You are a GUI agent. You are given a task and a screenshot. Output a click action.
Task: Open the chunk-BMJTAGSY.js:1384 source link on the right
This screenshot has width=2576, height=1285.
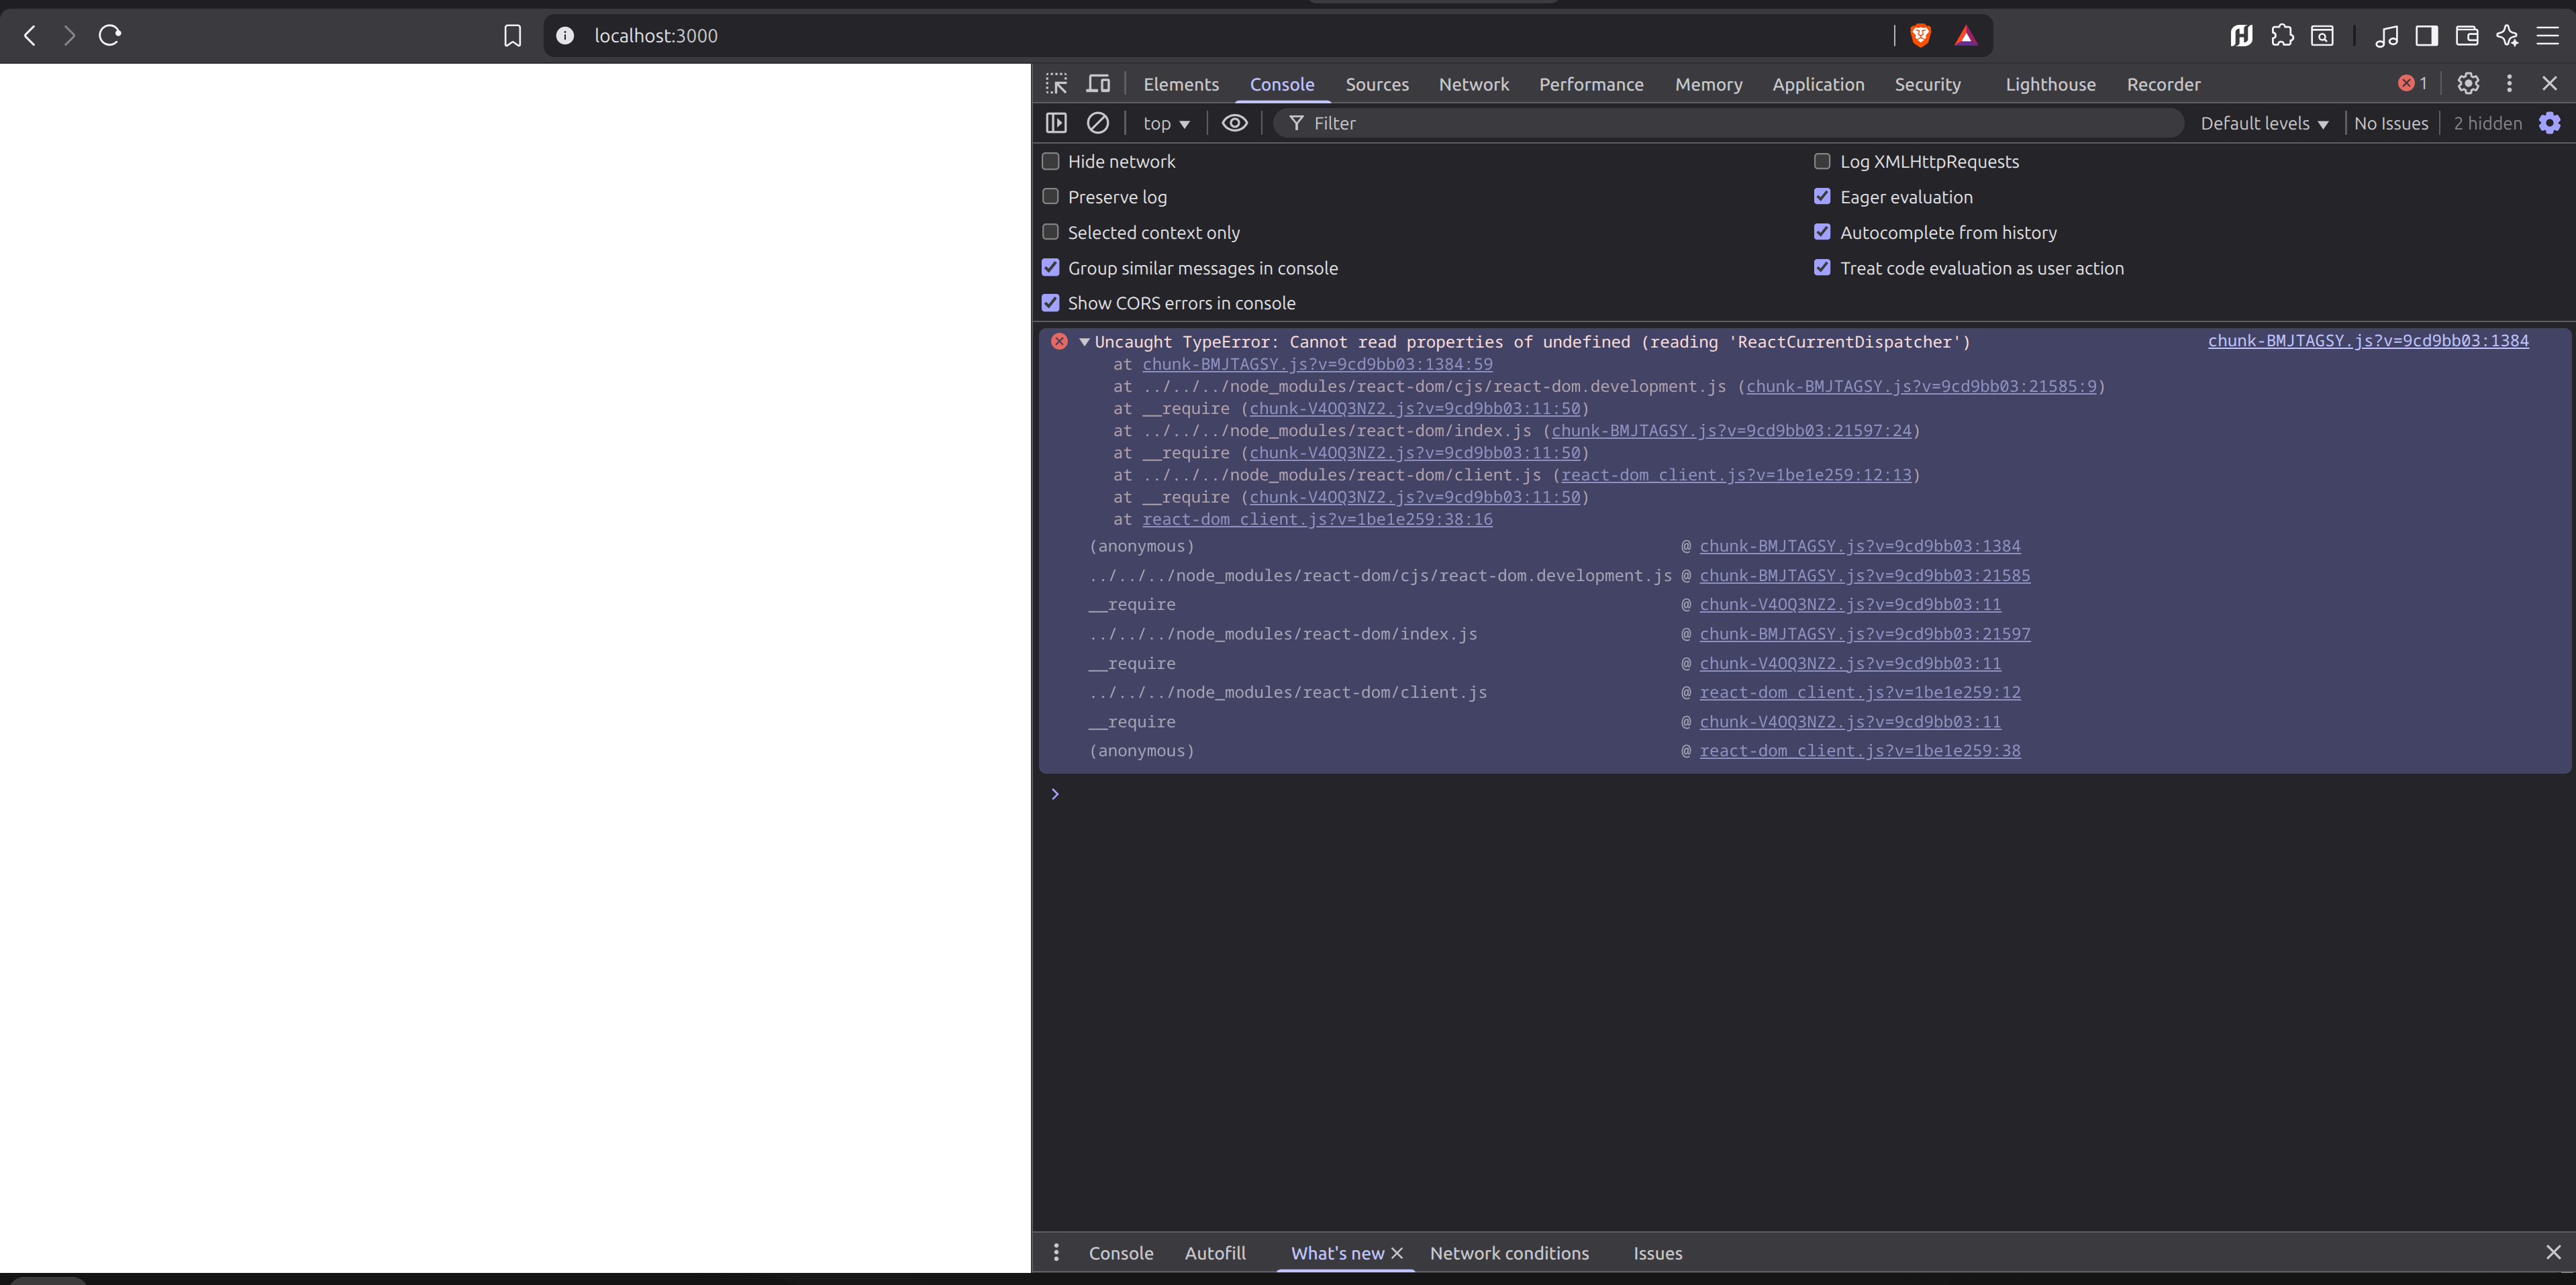(2367, 341)
